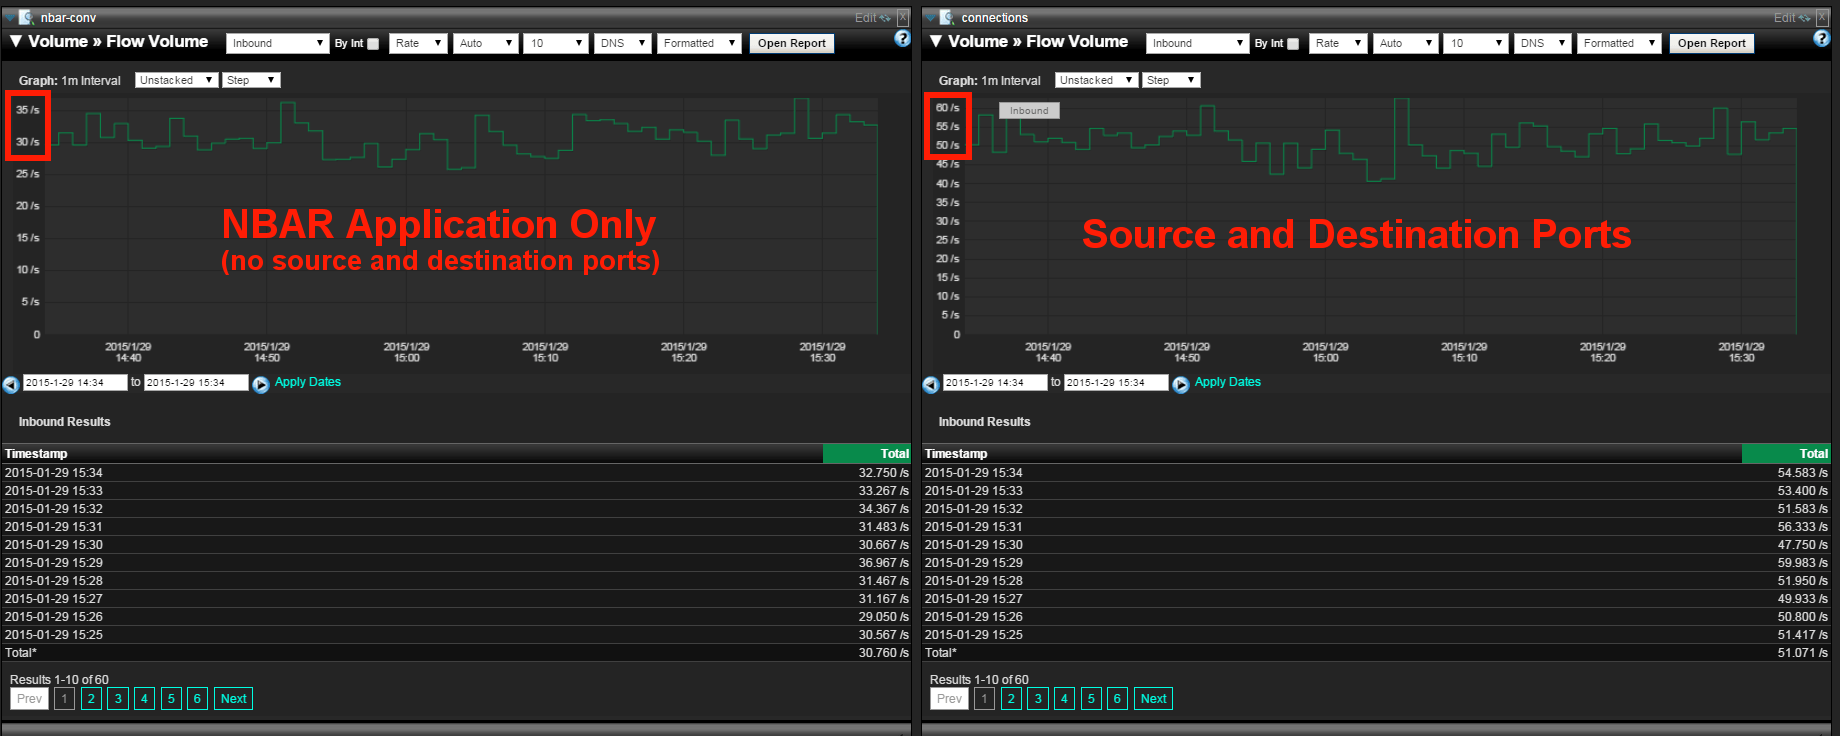Click Next page button in nbar-conv results
The image size is (1840, 736).
(x=233, y=699)
